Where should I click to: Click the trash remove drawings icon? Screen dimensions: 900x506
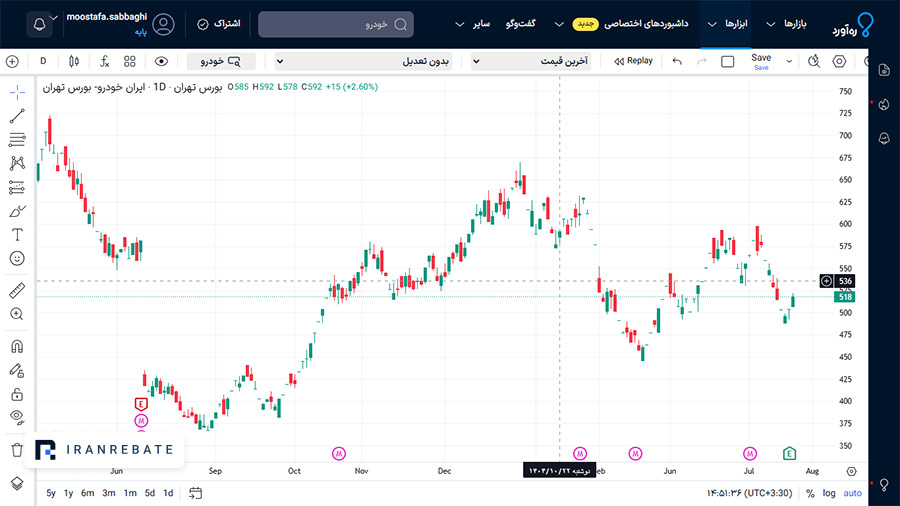17,450
